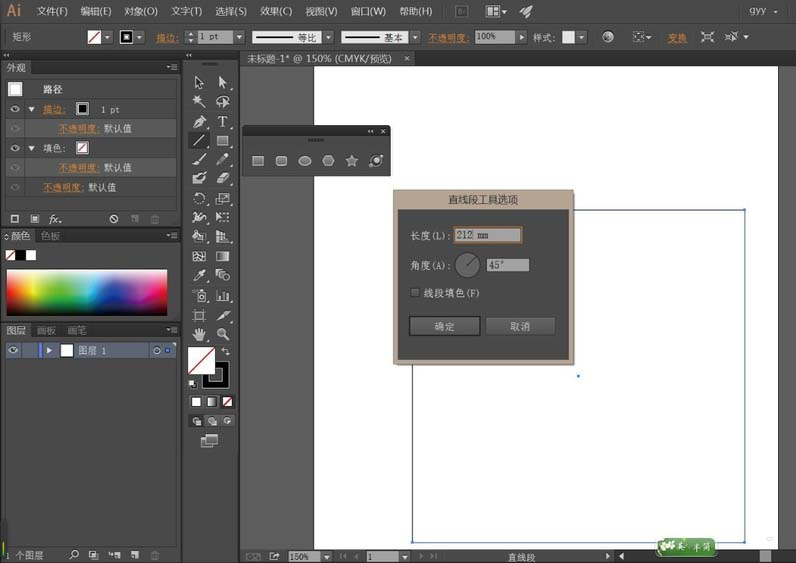This screenshot has width=796, height=563.
Task: Choose the Flare tool in floating panel
Action: (x=376, y=161)
